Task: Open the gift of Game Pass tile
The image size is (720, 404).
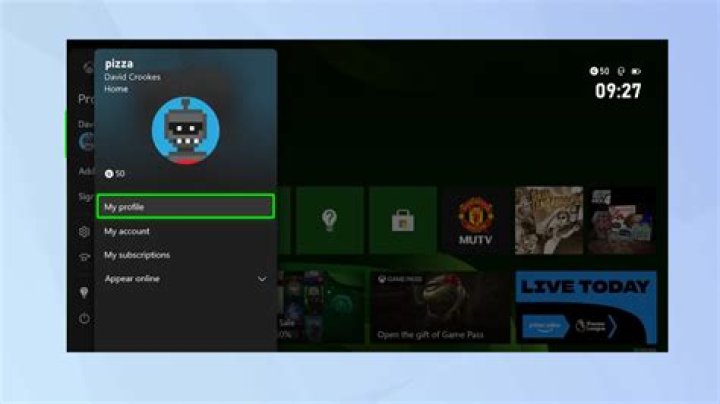Action: [x=440, y=308]
